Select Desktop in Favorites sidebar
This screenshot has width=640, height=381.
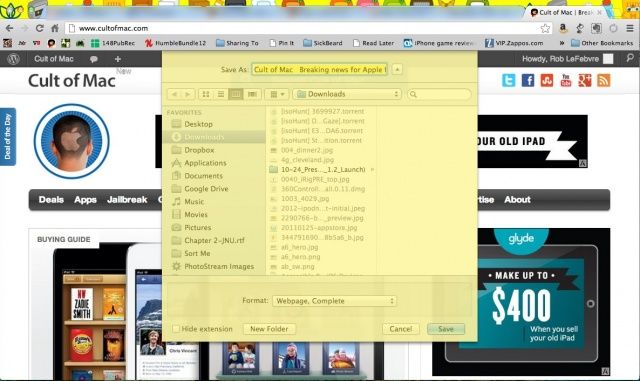coord(198,124)
